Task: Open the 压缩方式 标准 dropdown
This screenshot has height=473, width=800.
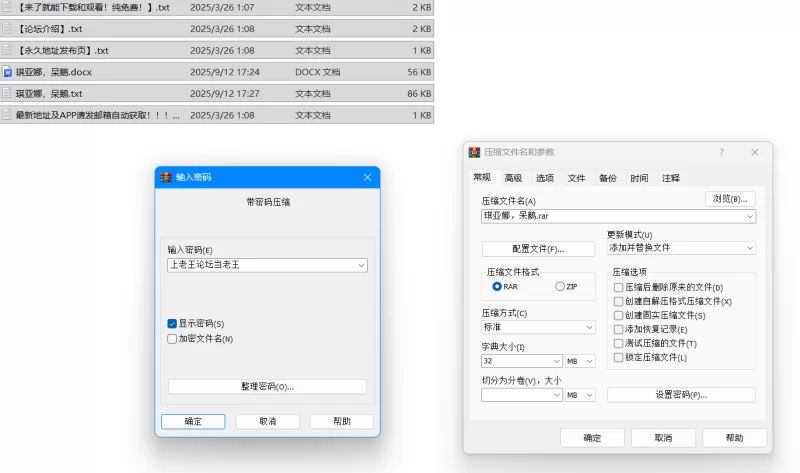Action: pos(538,327)
